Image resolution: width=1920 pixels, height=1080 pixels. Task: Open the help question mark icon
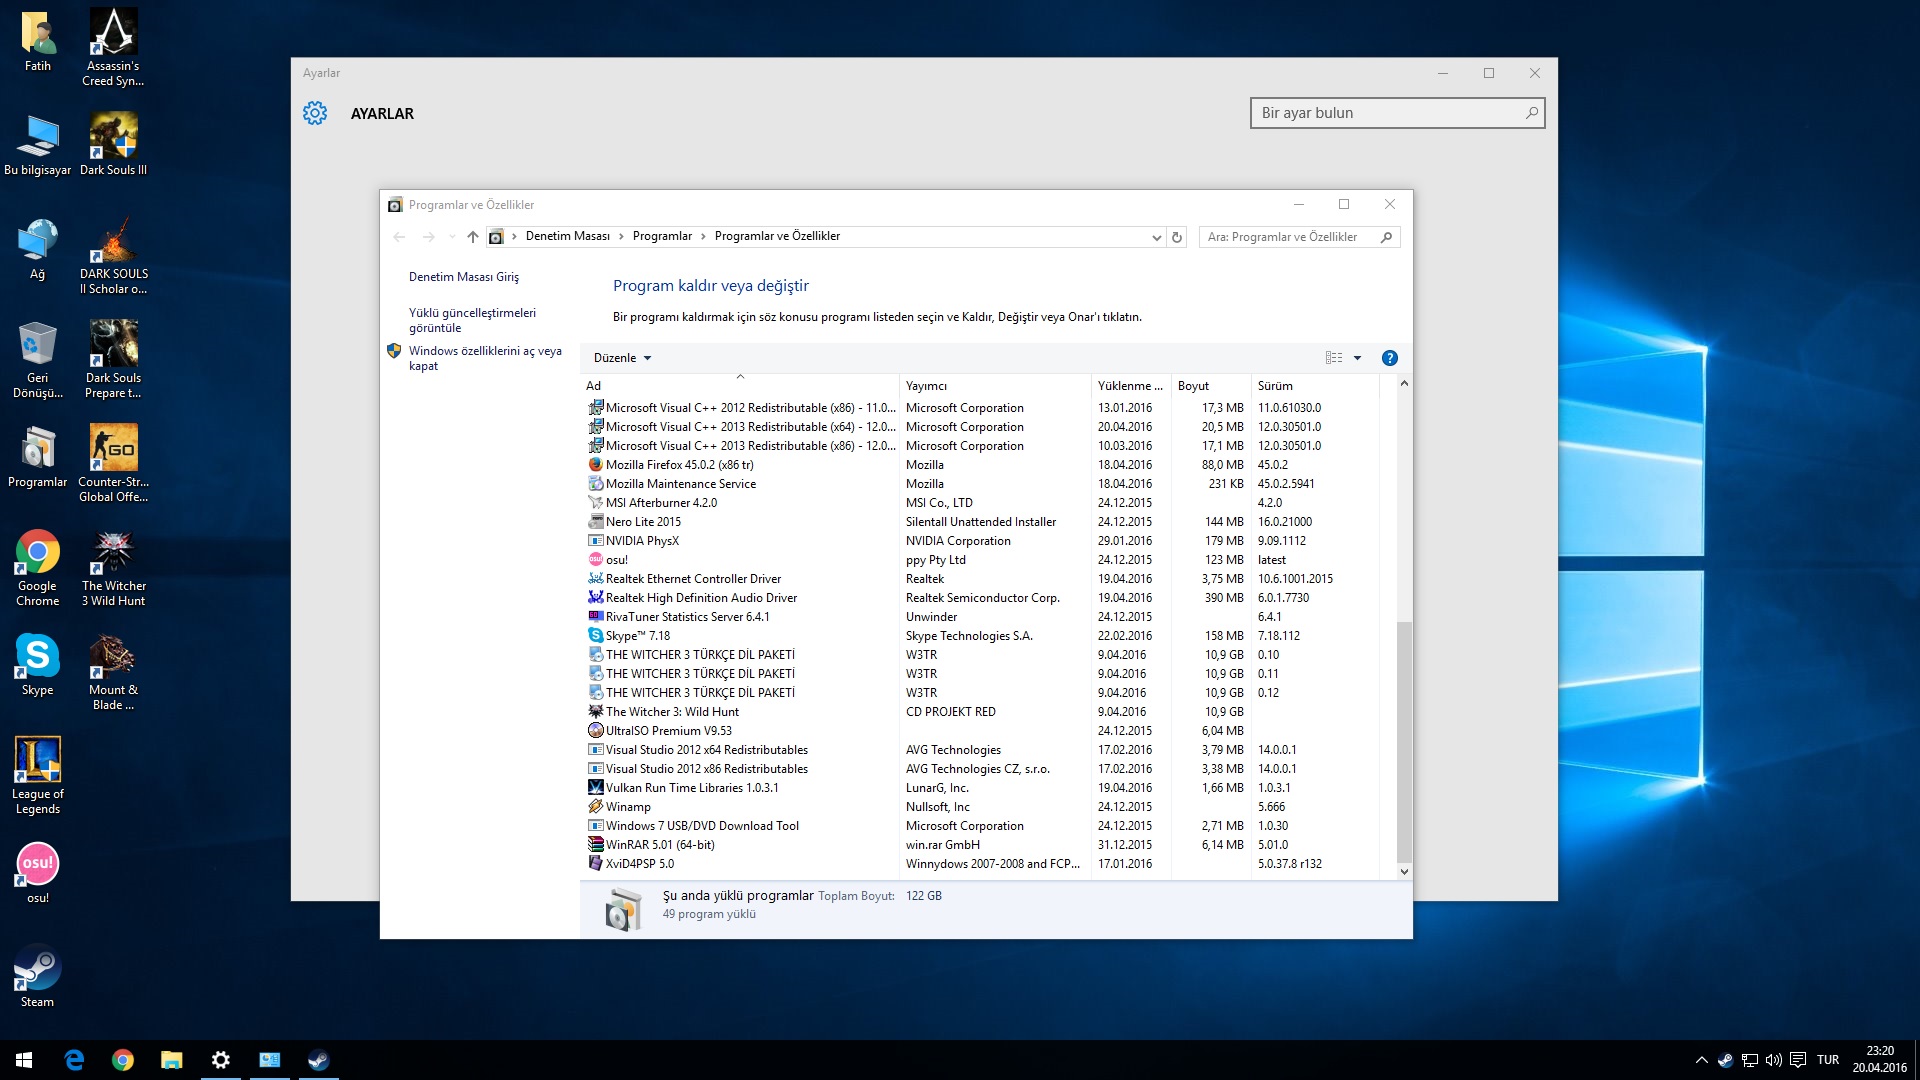(x=1389, y=358)
